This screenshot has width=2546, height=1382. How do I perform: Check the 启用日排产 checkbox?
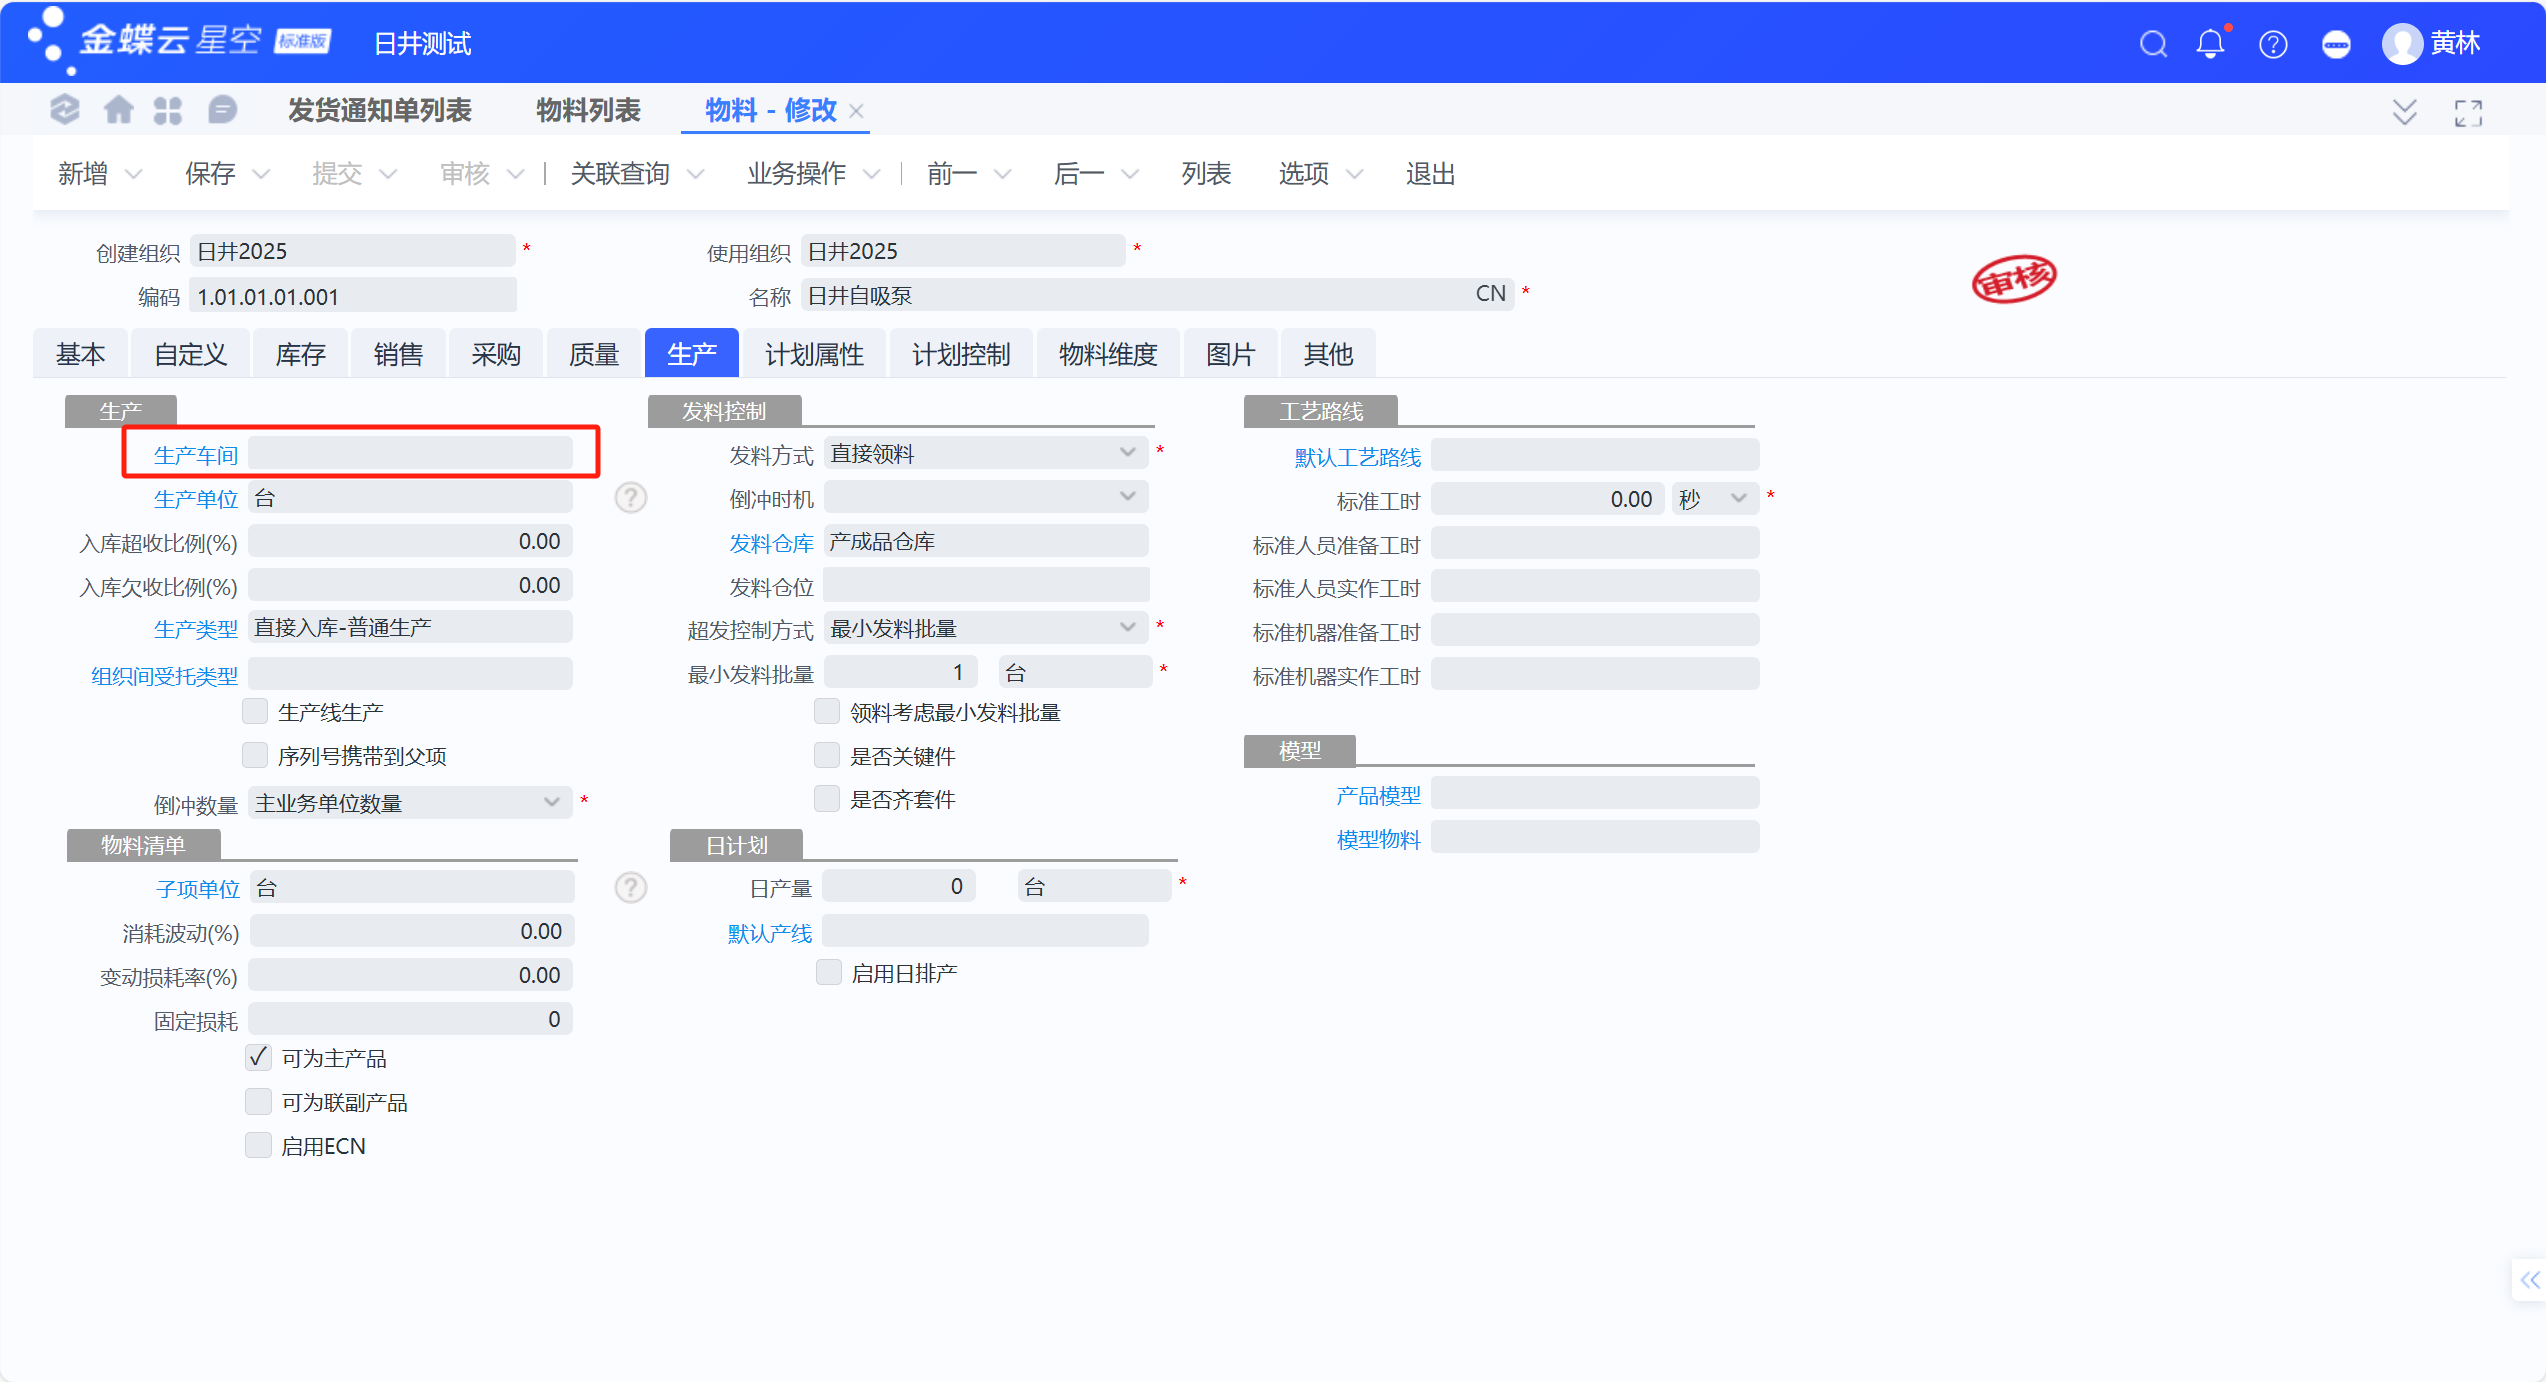[x=829, y=972]
